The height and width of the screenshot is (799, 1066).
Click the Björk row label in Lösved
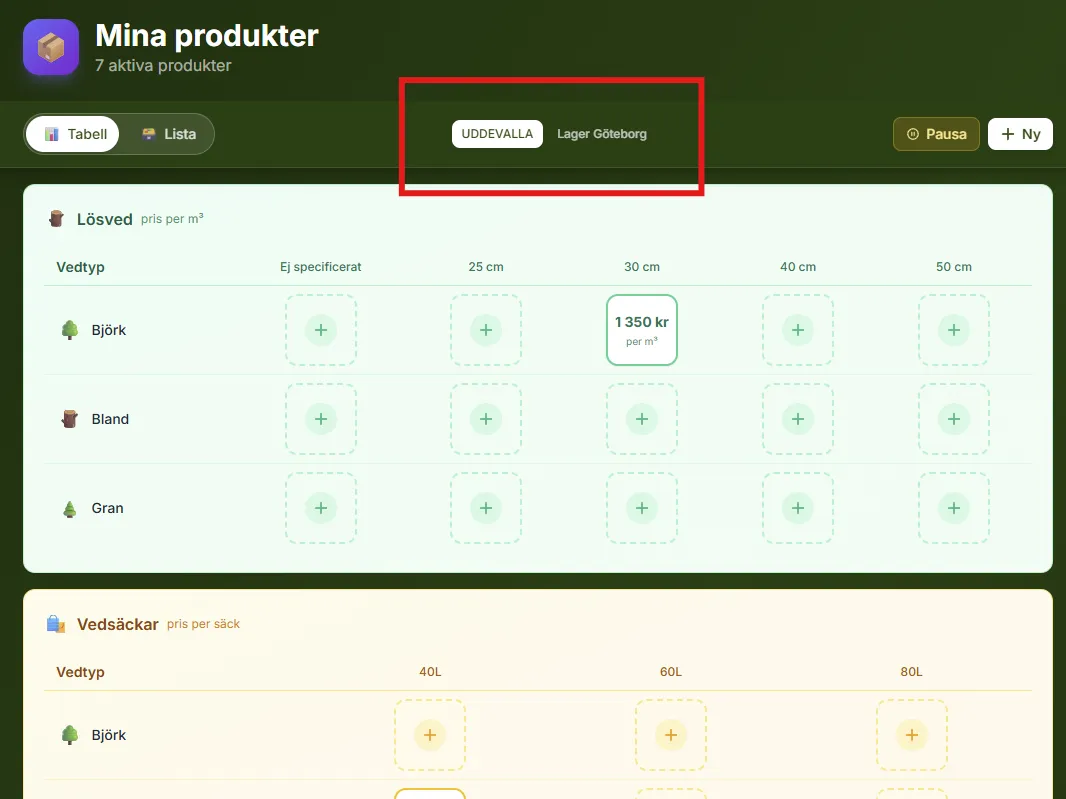tap(109, 330)
